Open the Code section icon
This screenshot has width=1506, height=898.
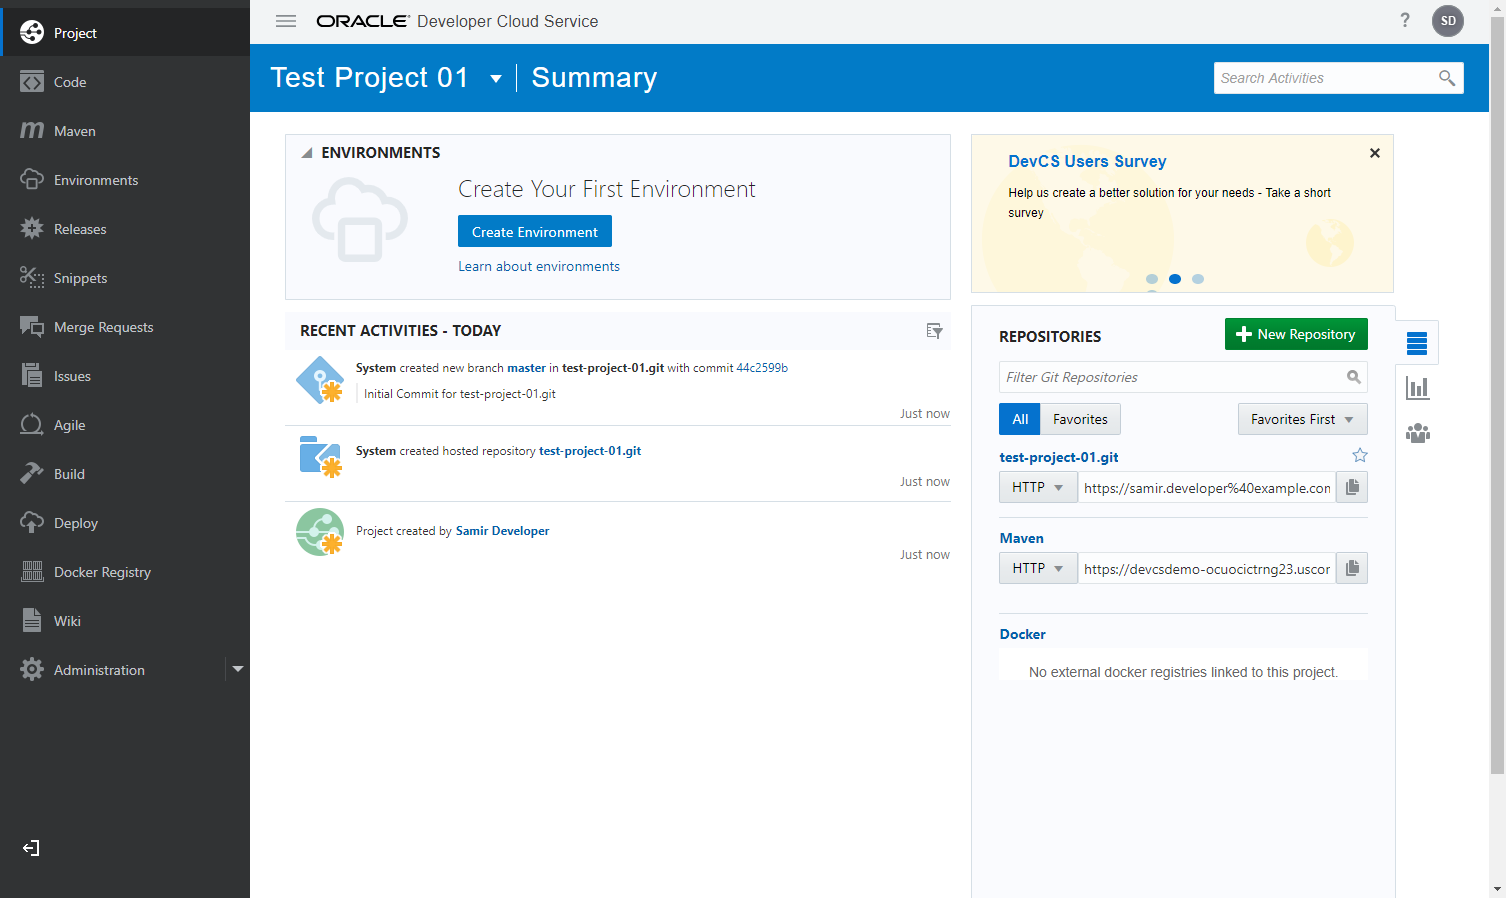tap(32, 82)
